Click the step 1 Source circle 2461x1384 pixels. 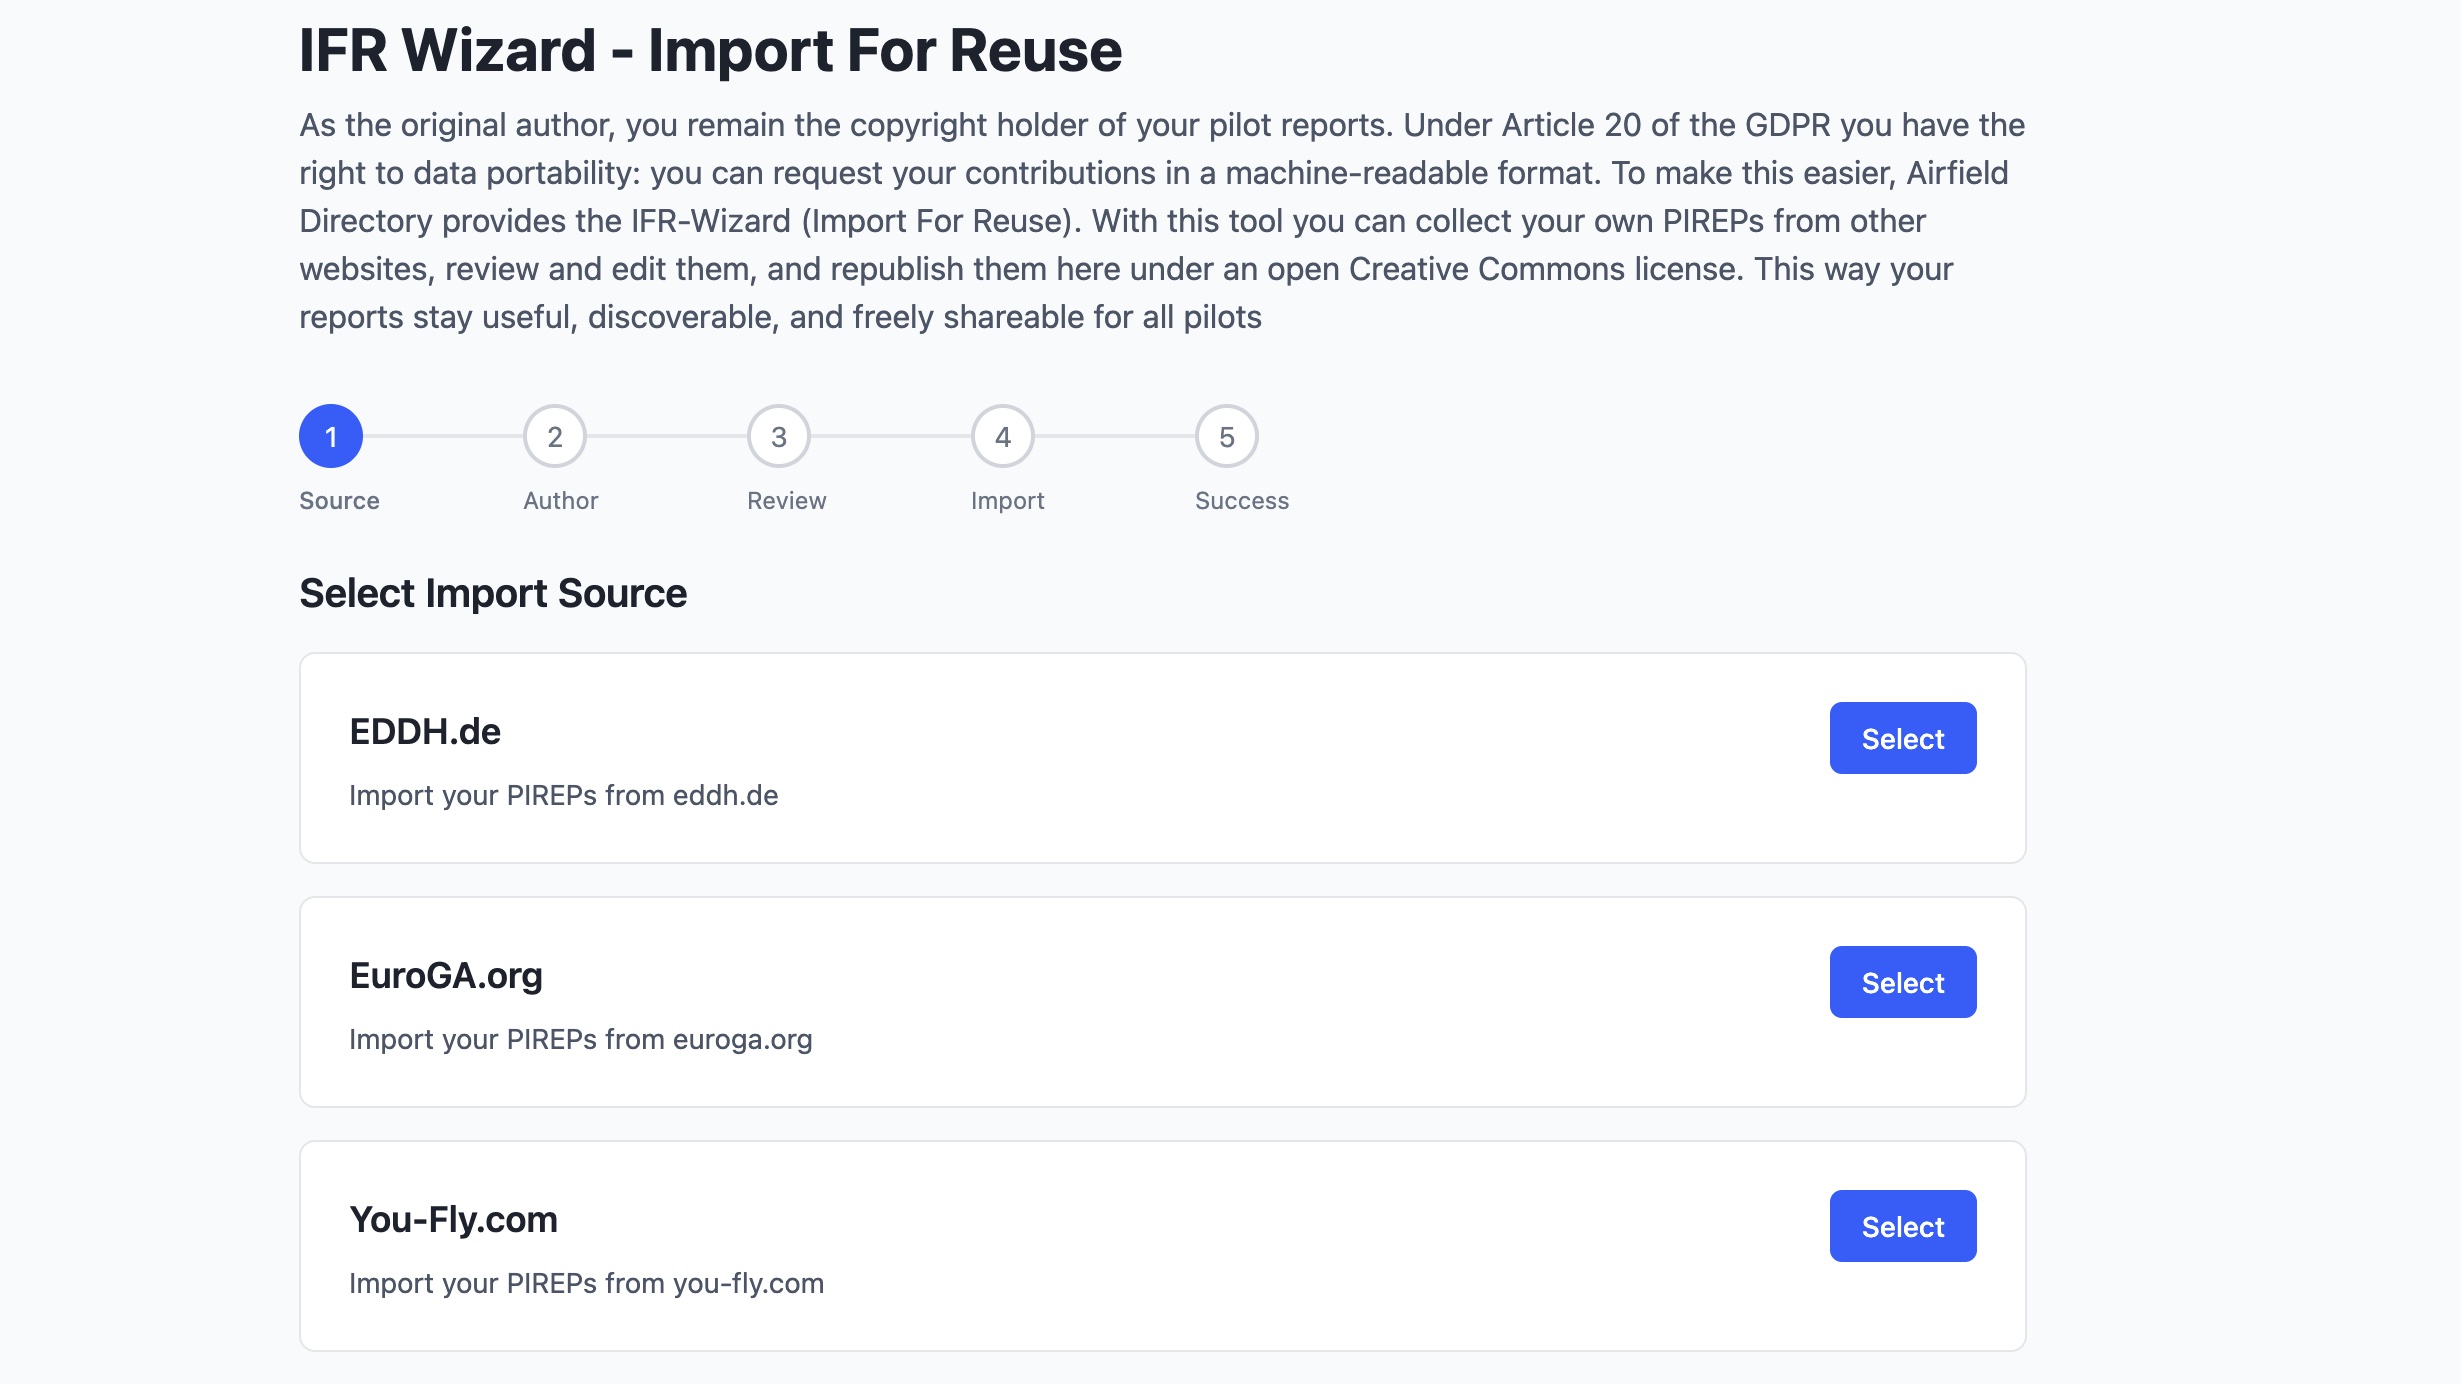coord(330,436)
